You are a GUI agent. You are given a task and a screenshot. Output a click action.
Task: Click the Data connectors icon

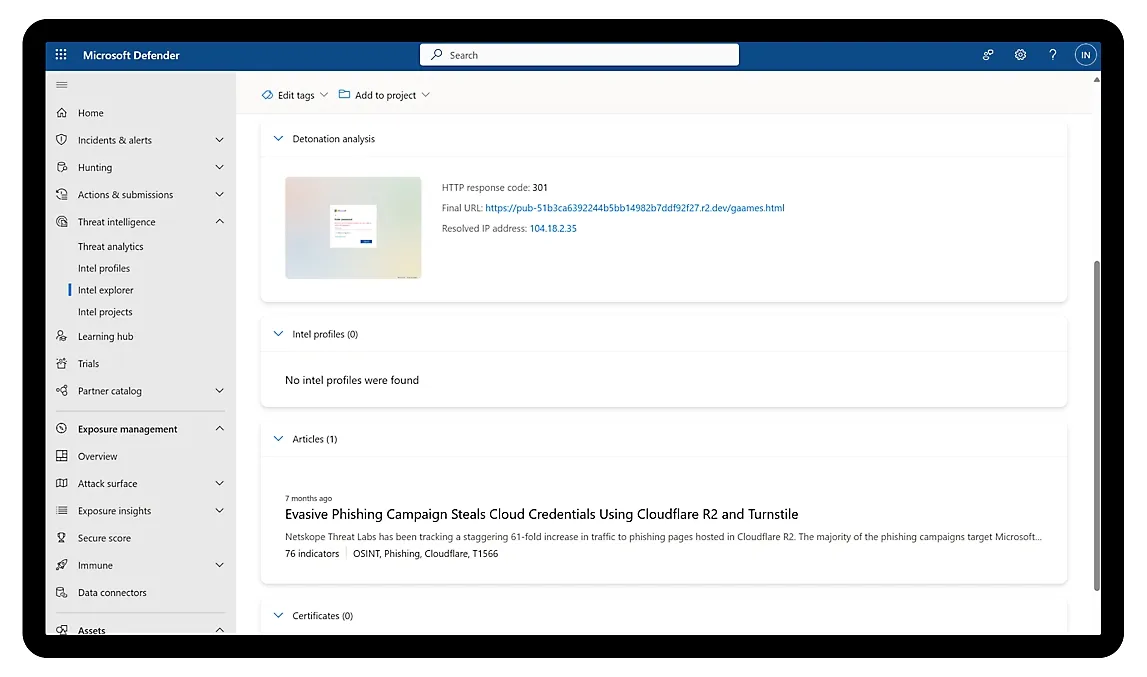pos(62,592)
